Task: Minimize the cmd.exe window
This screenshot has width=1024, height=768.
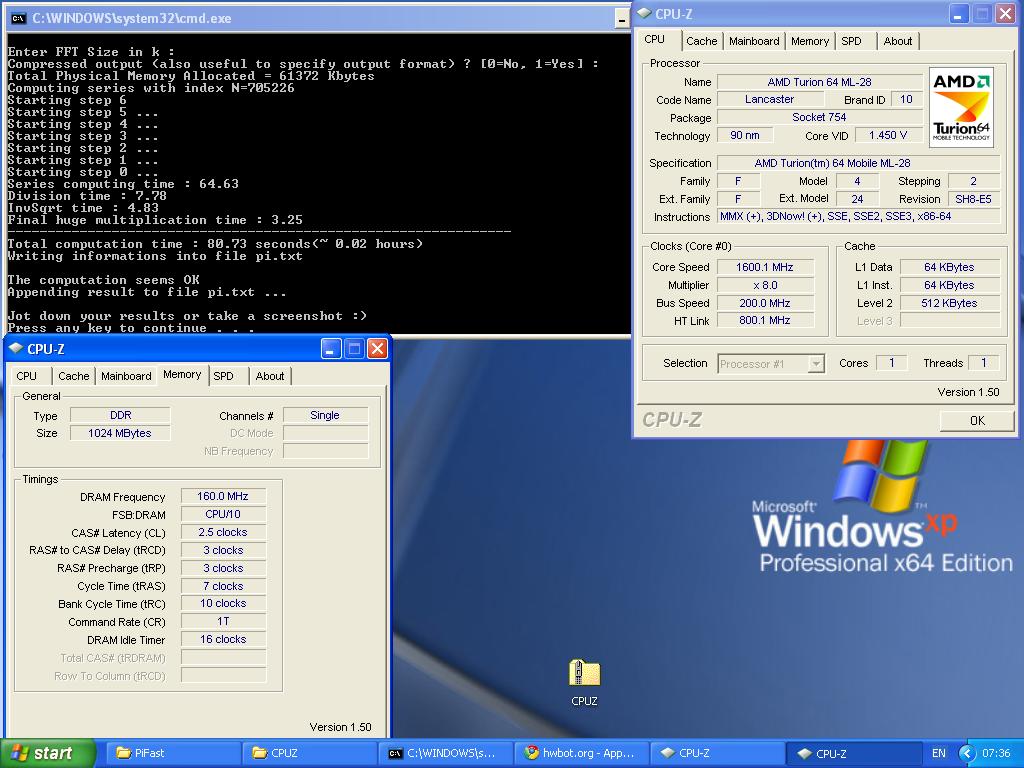Action: tap(622, 20)
